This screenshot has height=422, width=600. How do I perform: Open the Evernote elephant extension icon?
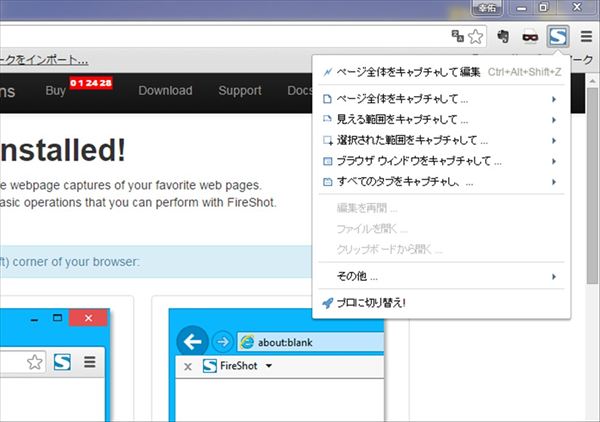tap(503, 37)
